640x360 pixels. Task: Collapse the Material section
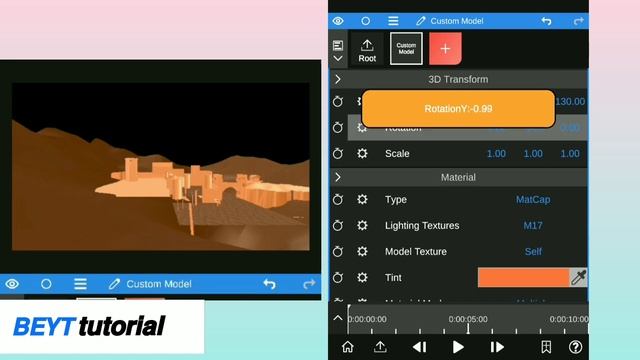coord(338,177)
